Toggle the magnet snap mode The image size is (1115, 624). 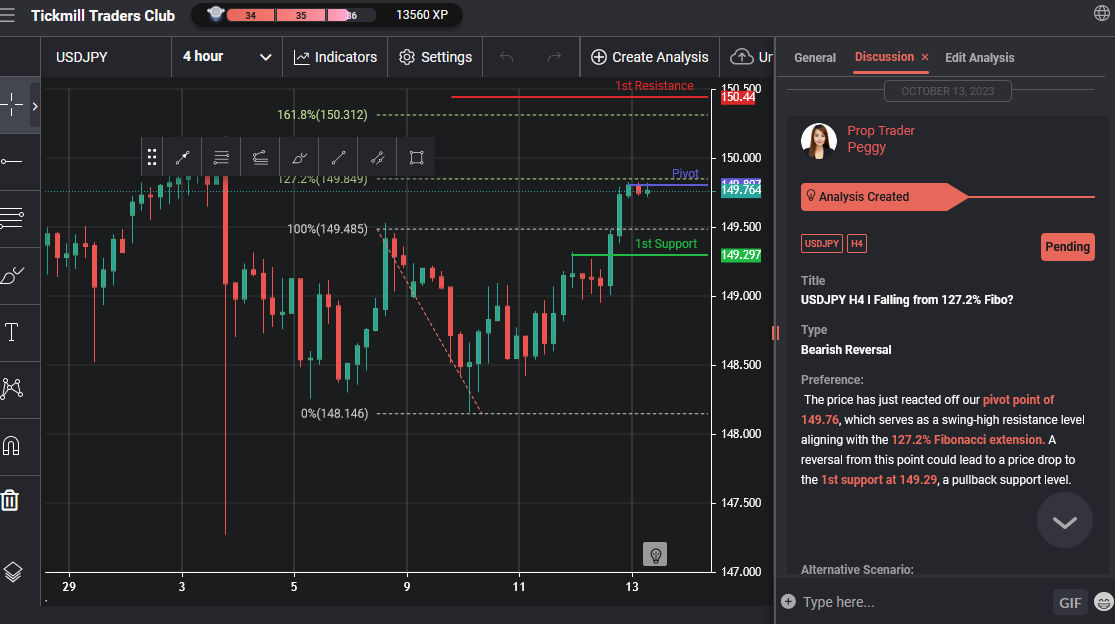click(11, 446)
